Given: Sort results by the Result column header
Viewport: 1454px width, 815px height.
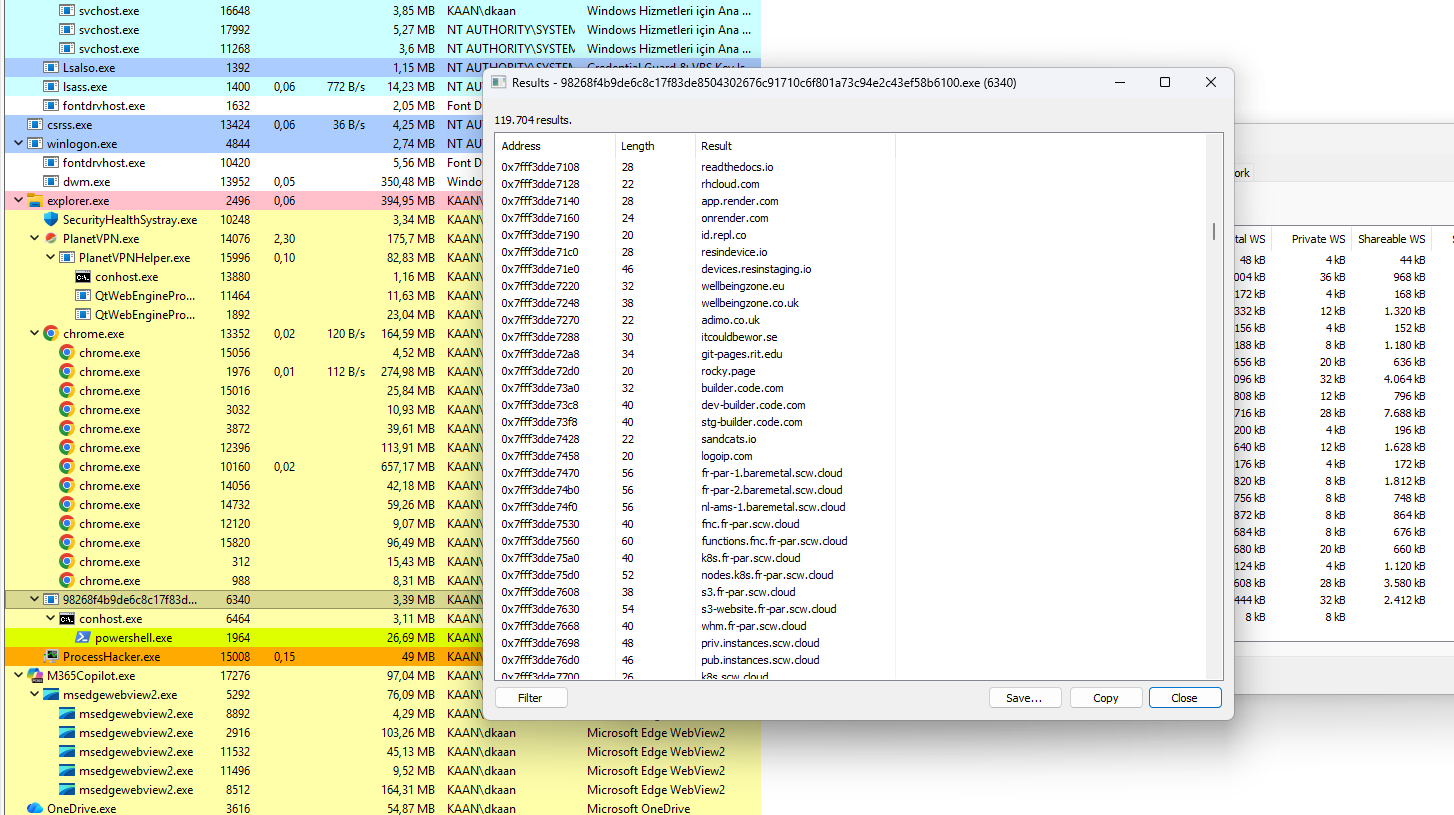Looking at the screenshot, I should click(795, 146).
